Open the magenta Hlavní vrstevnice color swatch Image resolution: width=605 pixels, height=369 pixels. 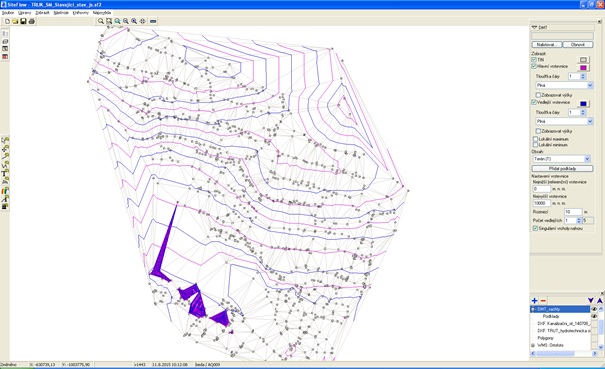583,68
